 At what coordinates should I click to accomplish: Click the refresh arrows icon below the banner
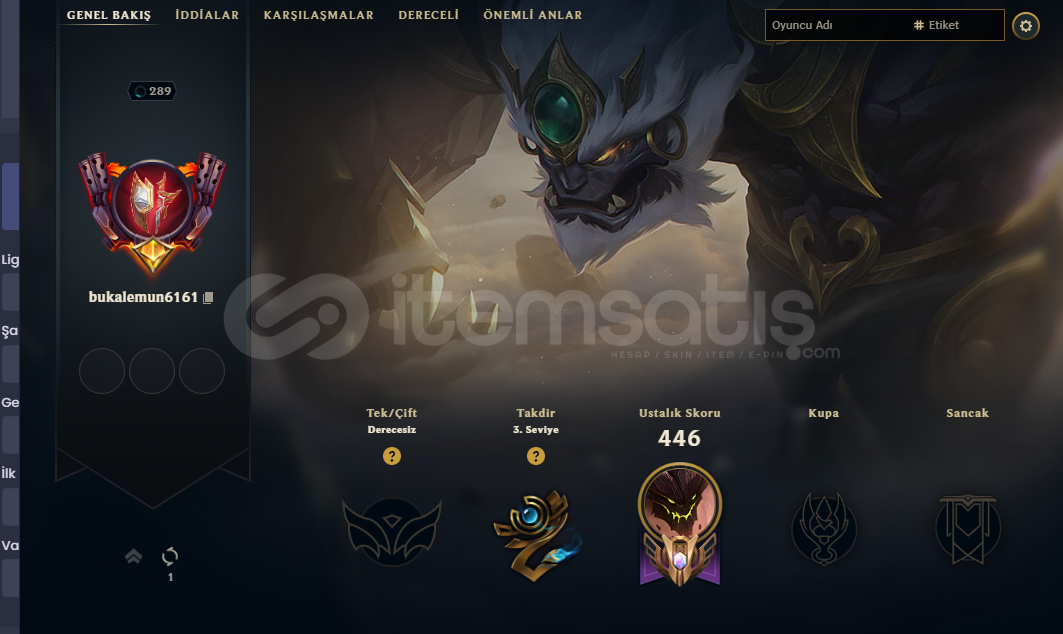[x=170, y=557]
